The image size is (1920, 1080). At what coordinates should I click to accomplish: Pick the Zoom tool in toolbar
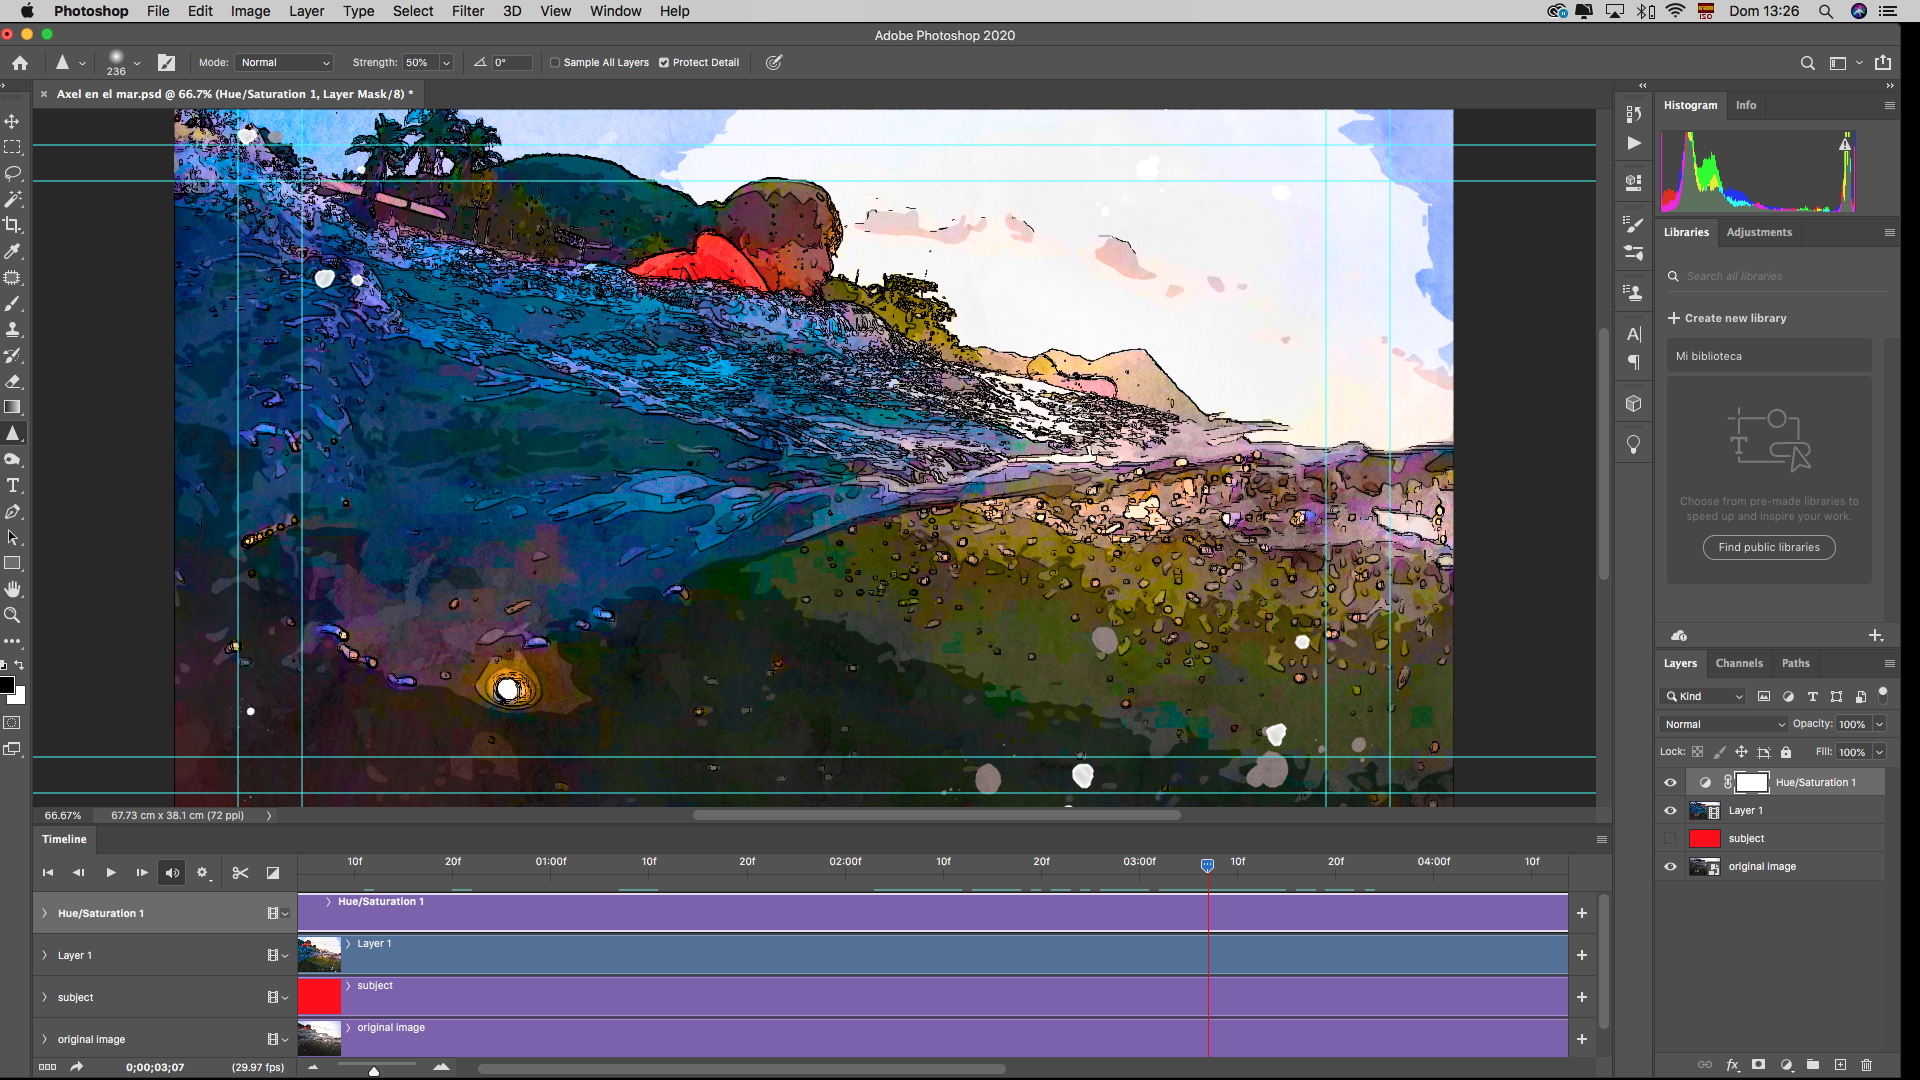(13, 616)
